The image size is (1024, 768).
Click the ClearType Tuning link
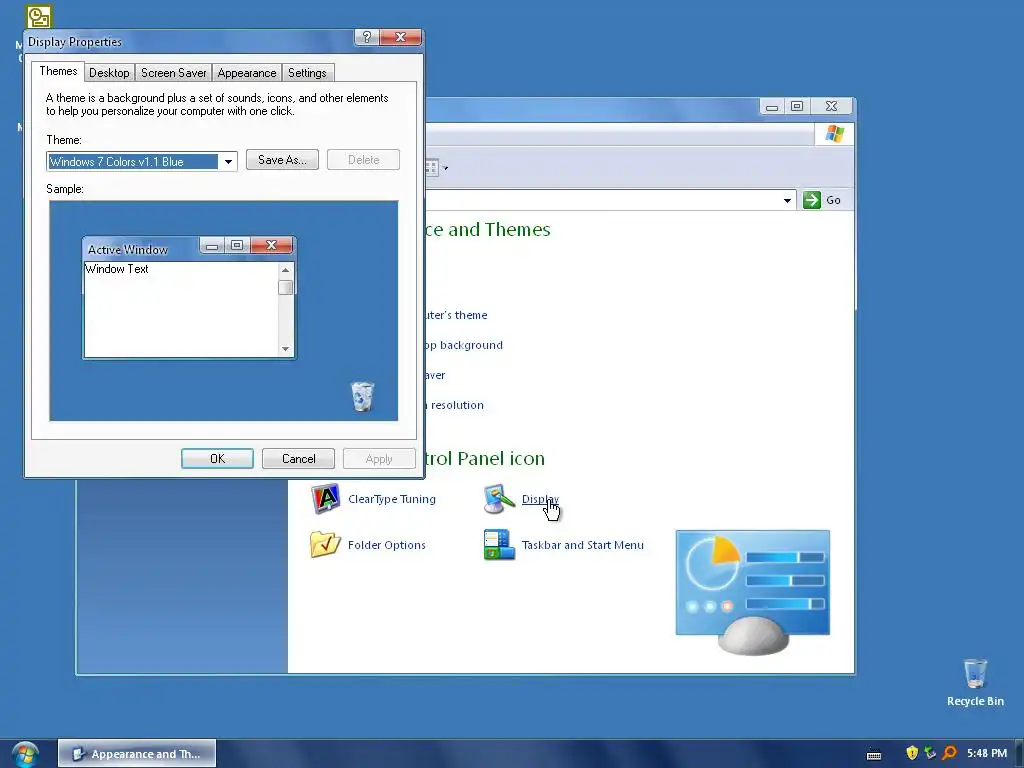[392, 499]
